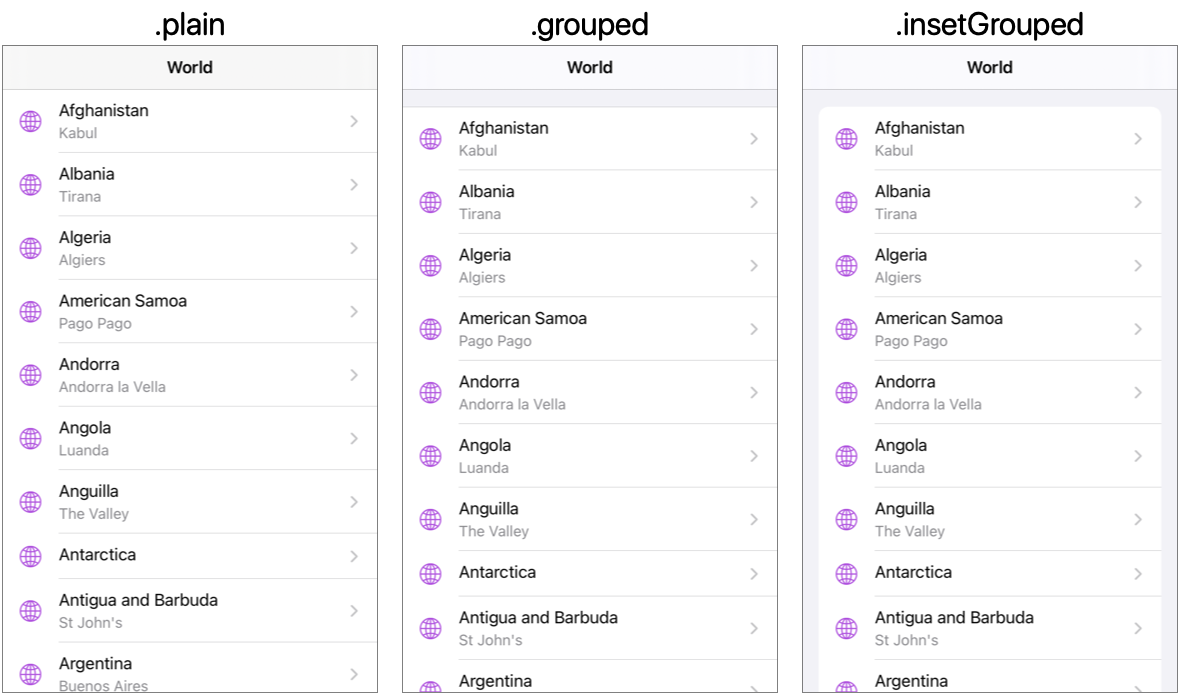
Task: Click chevron on Andorra row in insetGrouped list
Action: [1138, 393]
